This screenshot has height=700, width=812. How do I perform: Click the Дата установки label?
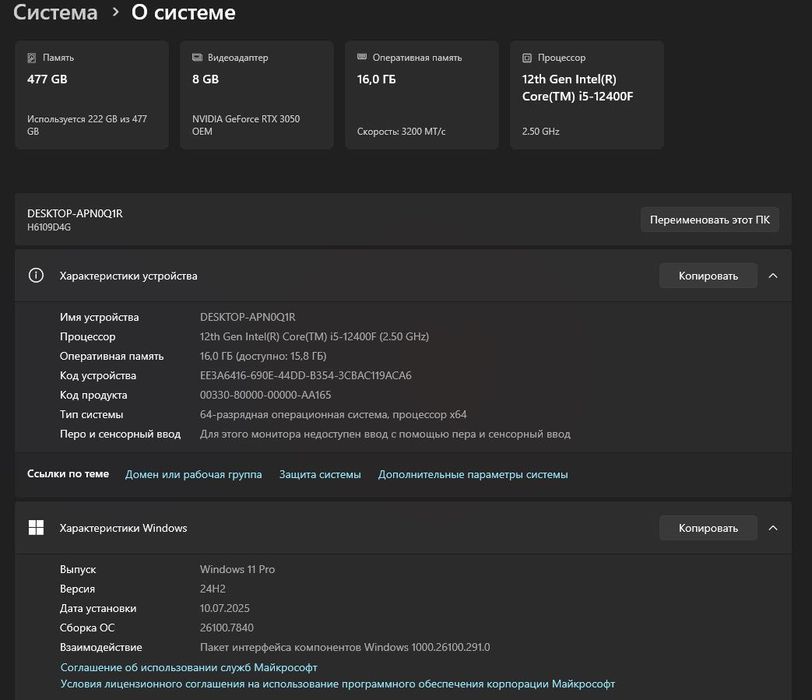[98, 608]
